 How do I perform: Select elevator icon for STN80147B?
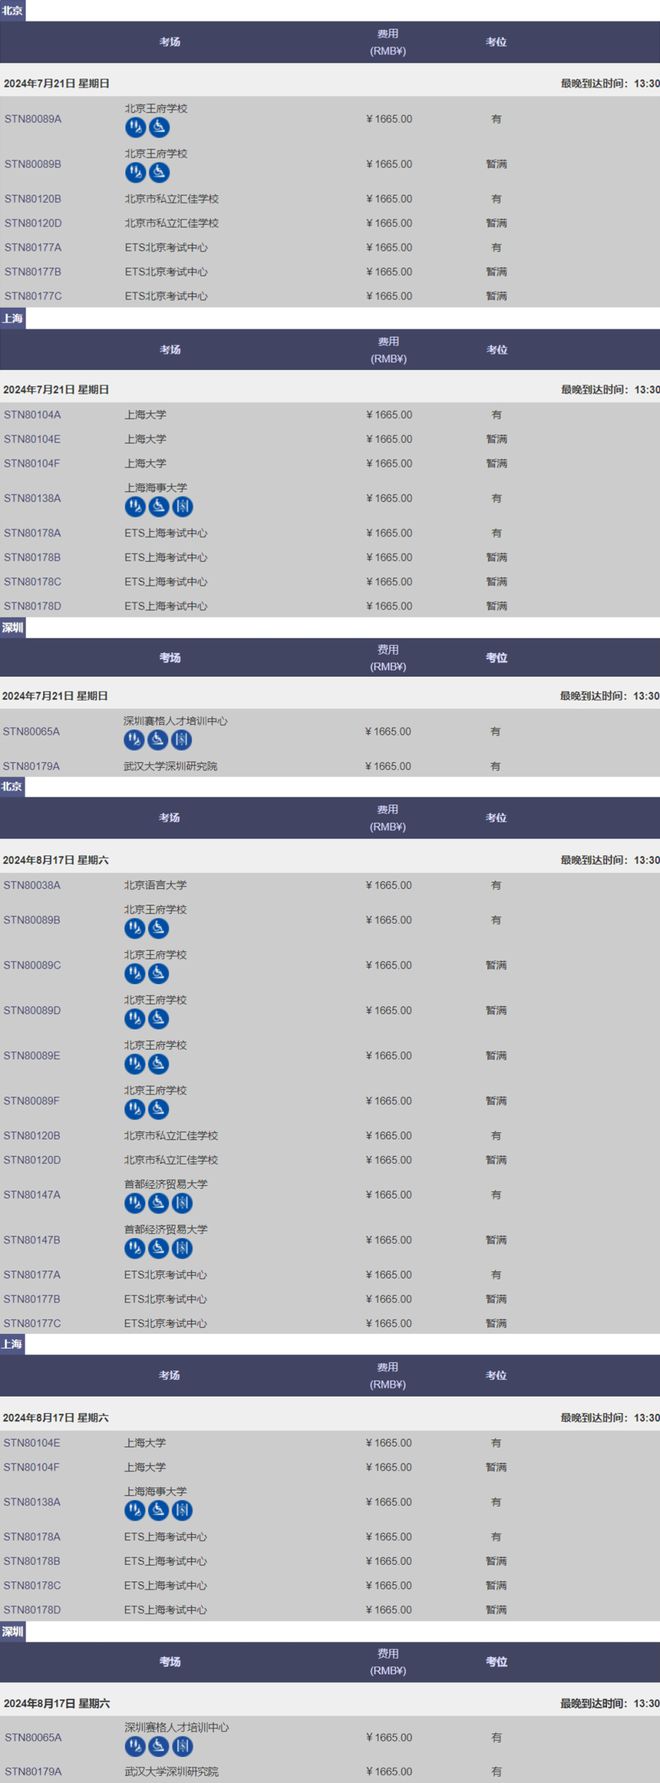click(182, 1247)
